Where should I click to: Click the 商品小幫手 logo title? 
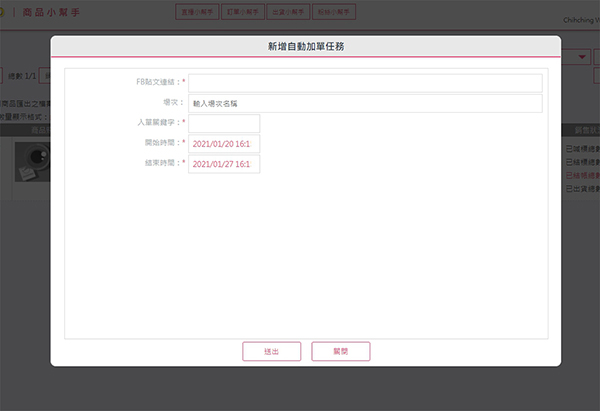(50, 13)
